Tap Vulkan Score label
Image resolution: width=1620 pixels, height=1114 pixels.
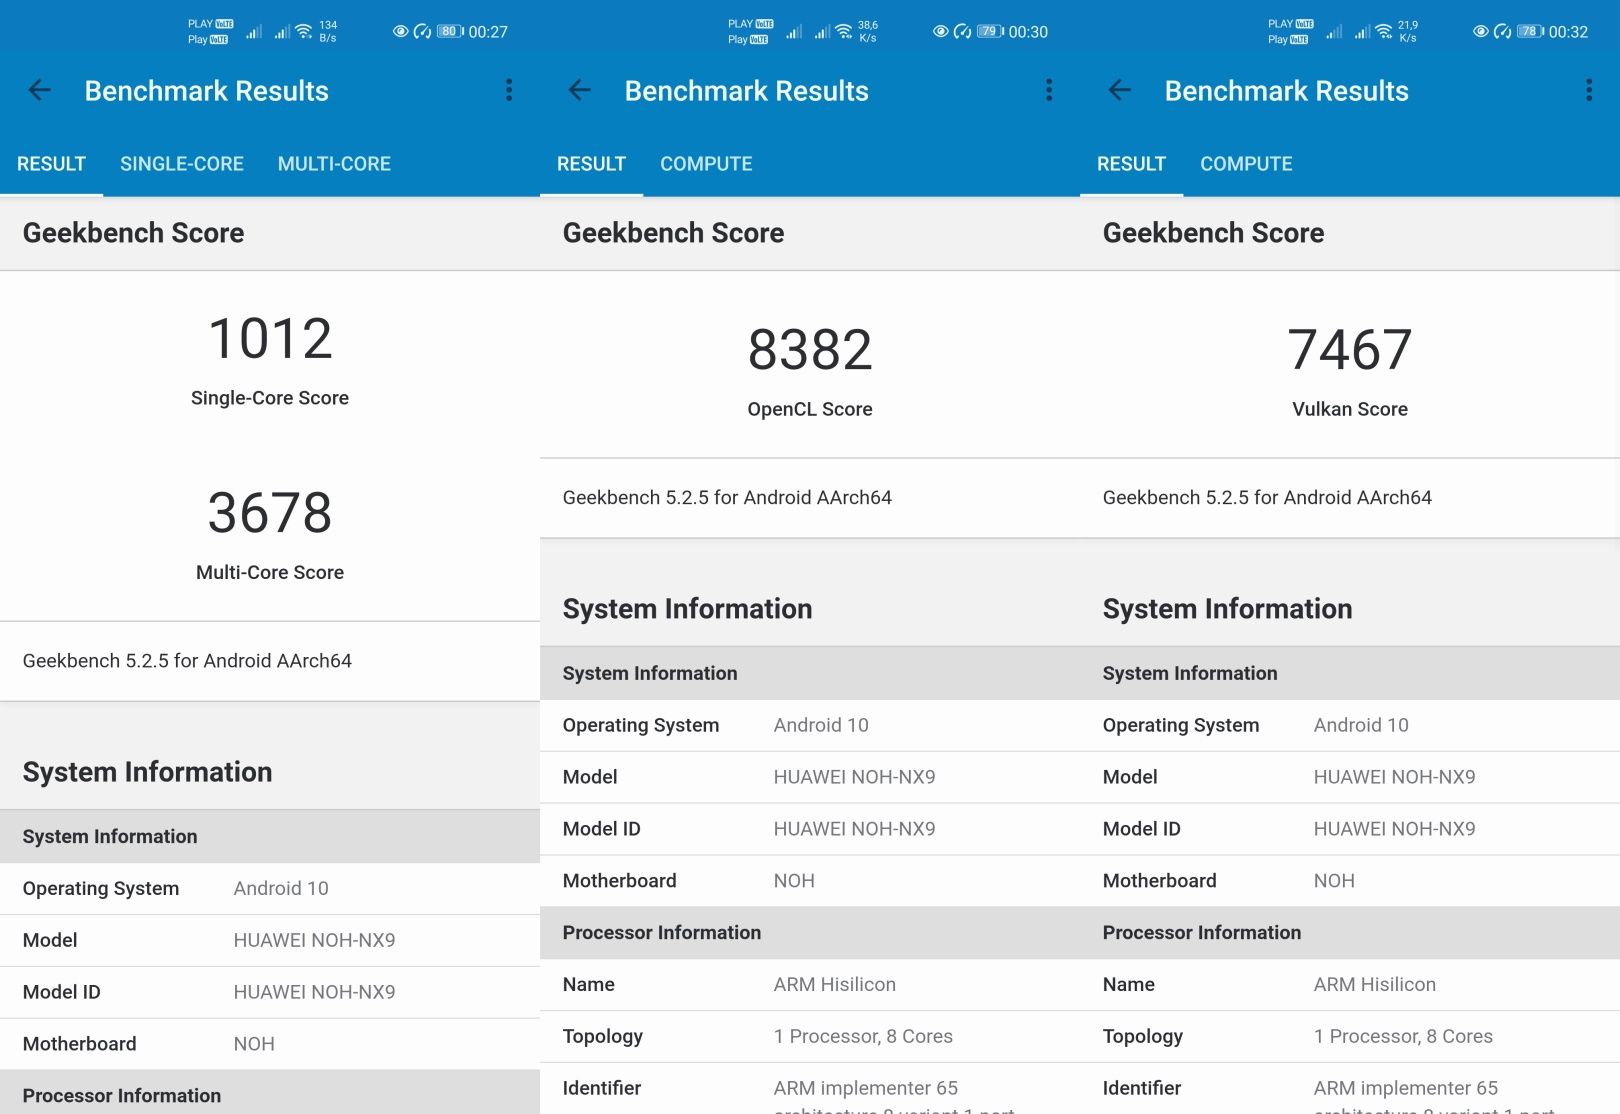pyautogui.click(x=1350, y=409)
